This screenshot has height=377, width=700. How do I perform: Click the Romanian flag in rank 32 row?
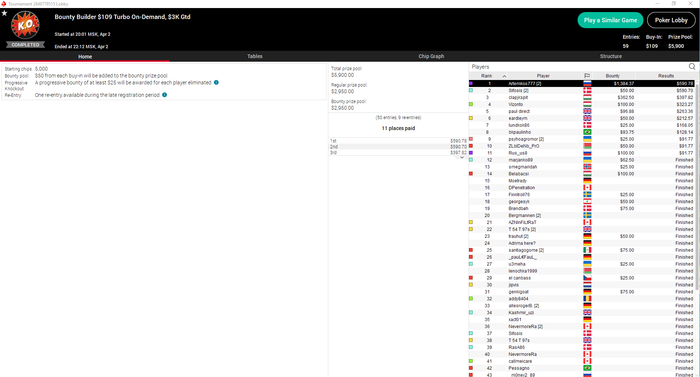587,298
